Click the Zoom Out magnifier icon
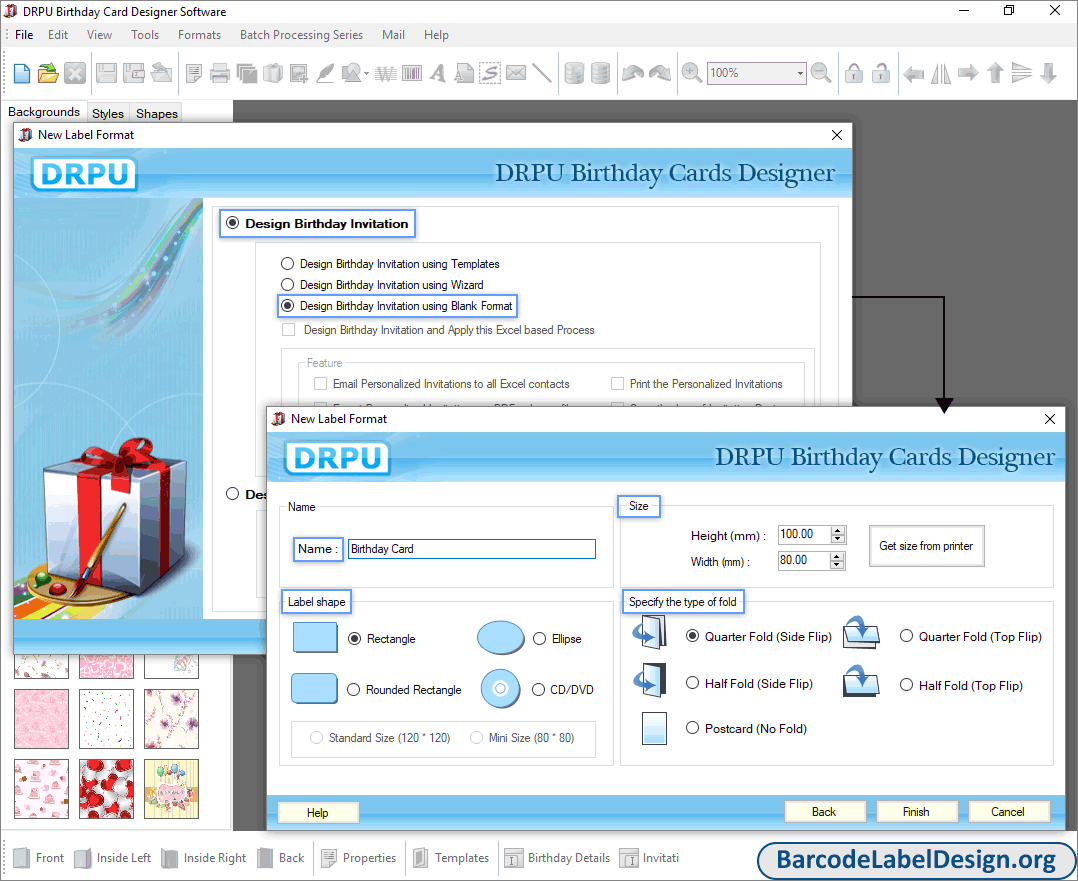Image resolution: width=1078 pixels, height=881 pixels. click(x=821, y=73)
